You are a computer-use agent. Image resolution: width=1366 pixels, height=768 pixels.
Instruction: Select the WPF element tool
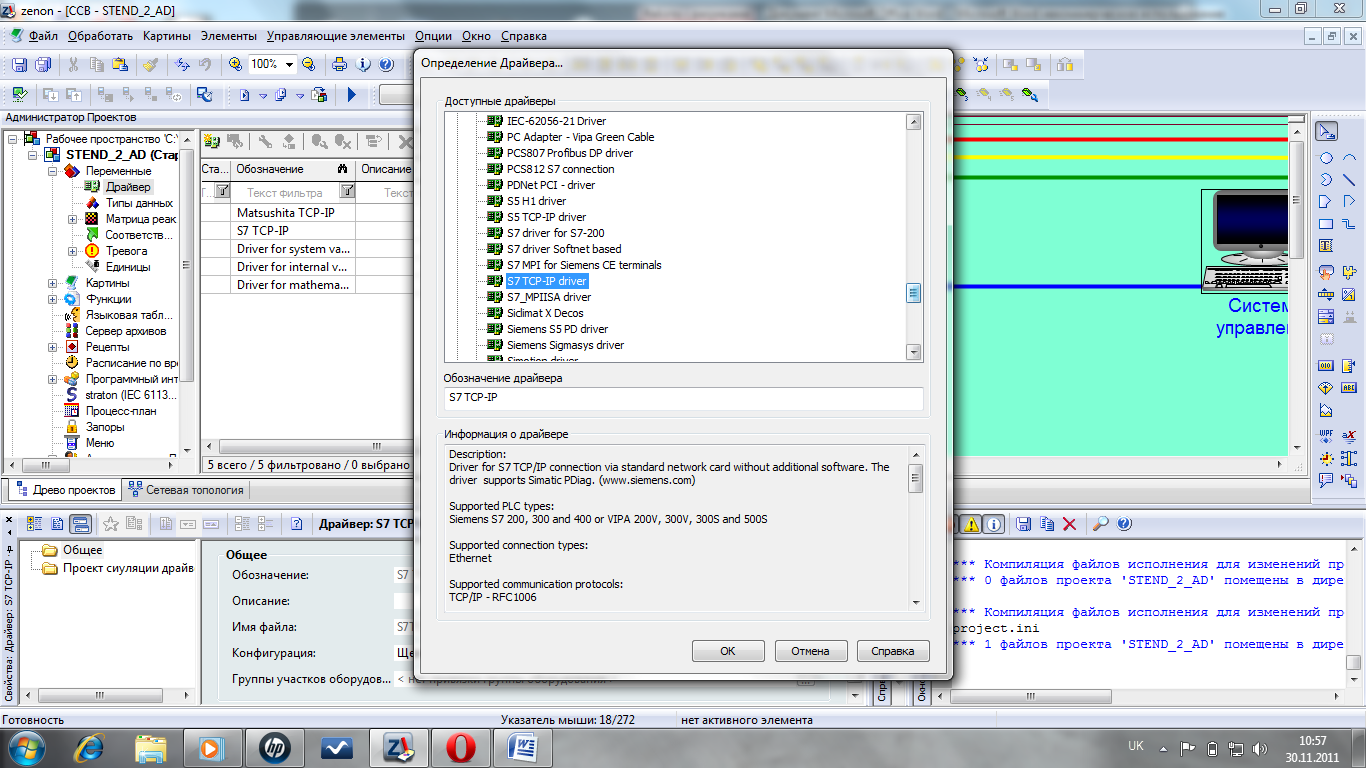pyautogui.click(x=1326, y=436)
